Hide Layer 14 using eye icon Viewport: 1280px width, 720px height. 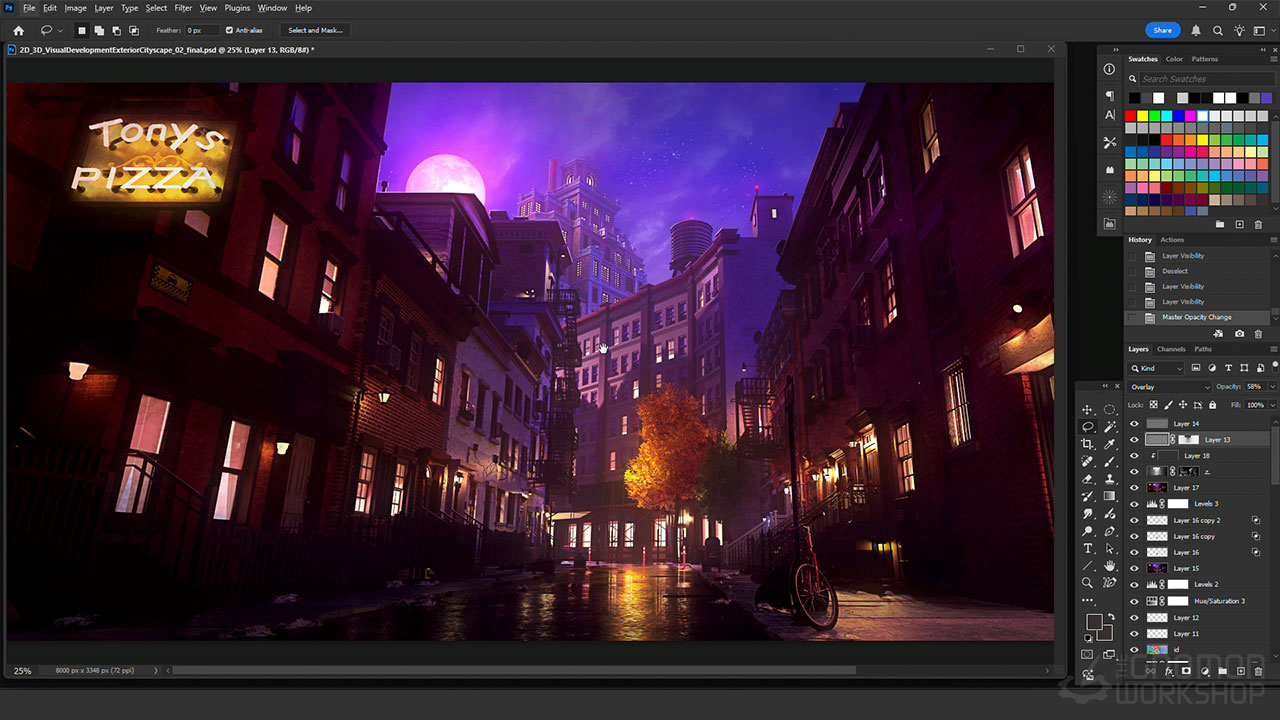click(x=1134, y=424)
